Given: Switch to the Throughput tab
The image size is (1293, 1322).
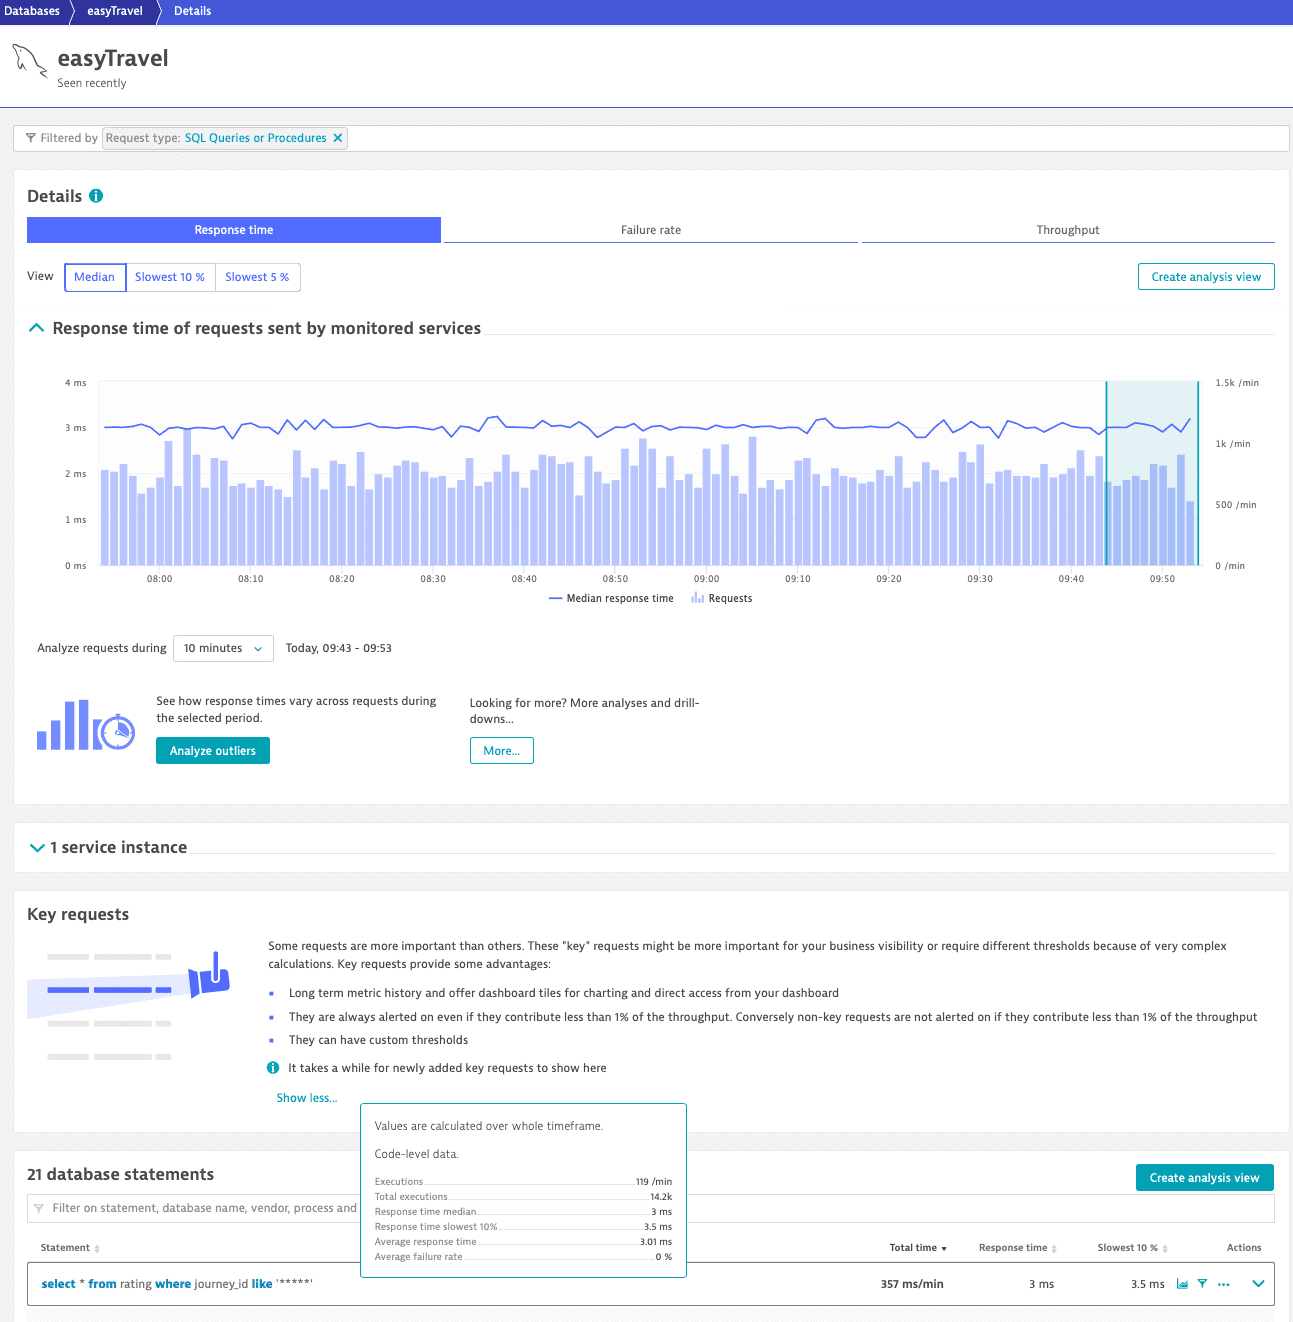Looking at the screenshot, I should click(x=1067, y=230).
